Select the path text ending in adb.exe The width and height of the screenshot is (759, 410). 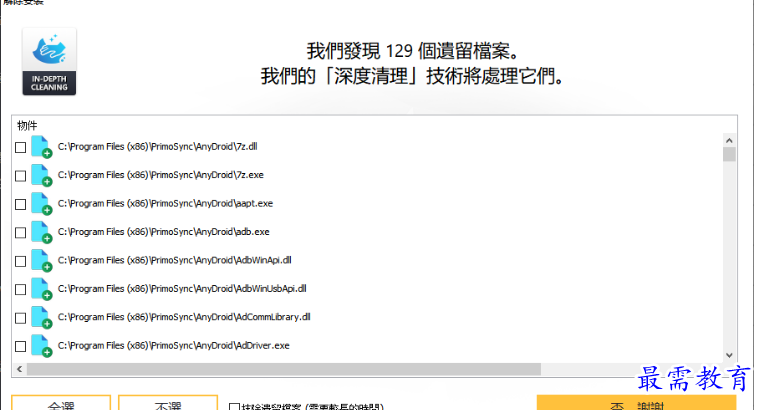[x=164, y=232]
